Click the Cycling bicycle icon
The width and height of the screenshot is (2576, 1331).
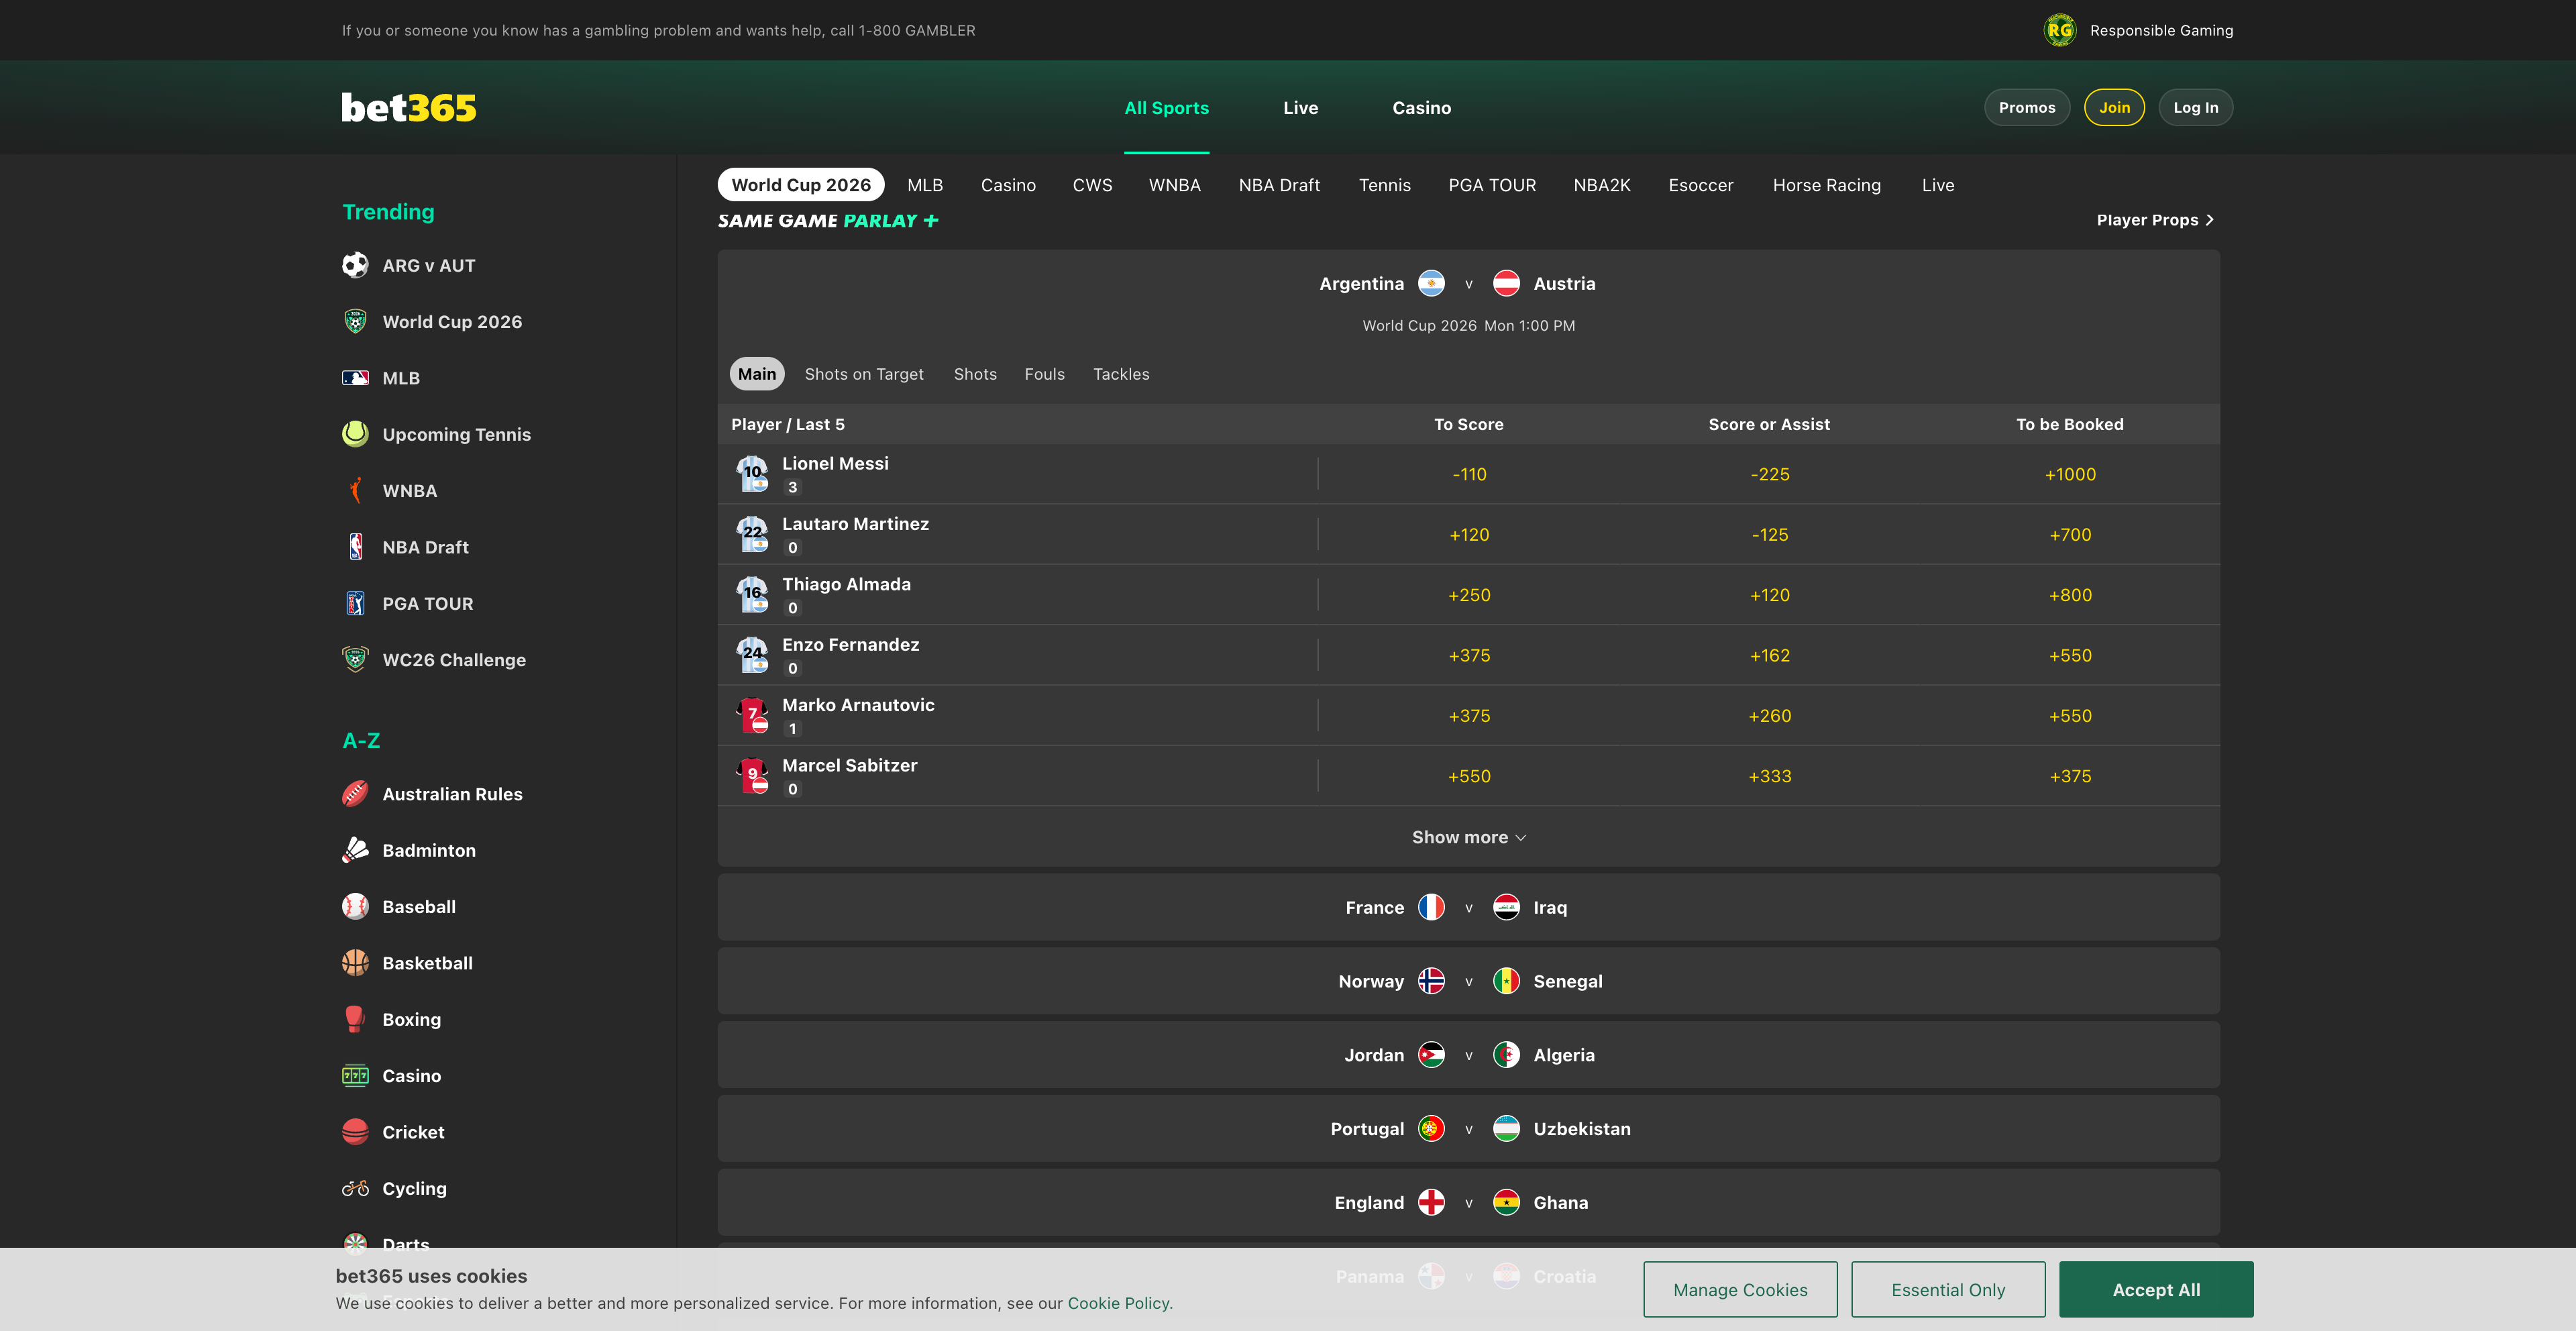tap(355, 1188)
